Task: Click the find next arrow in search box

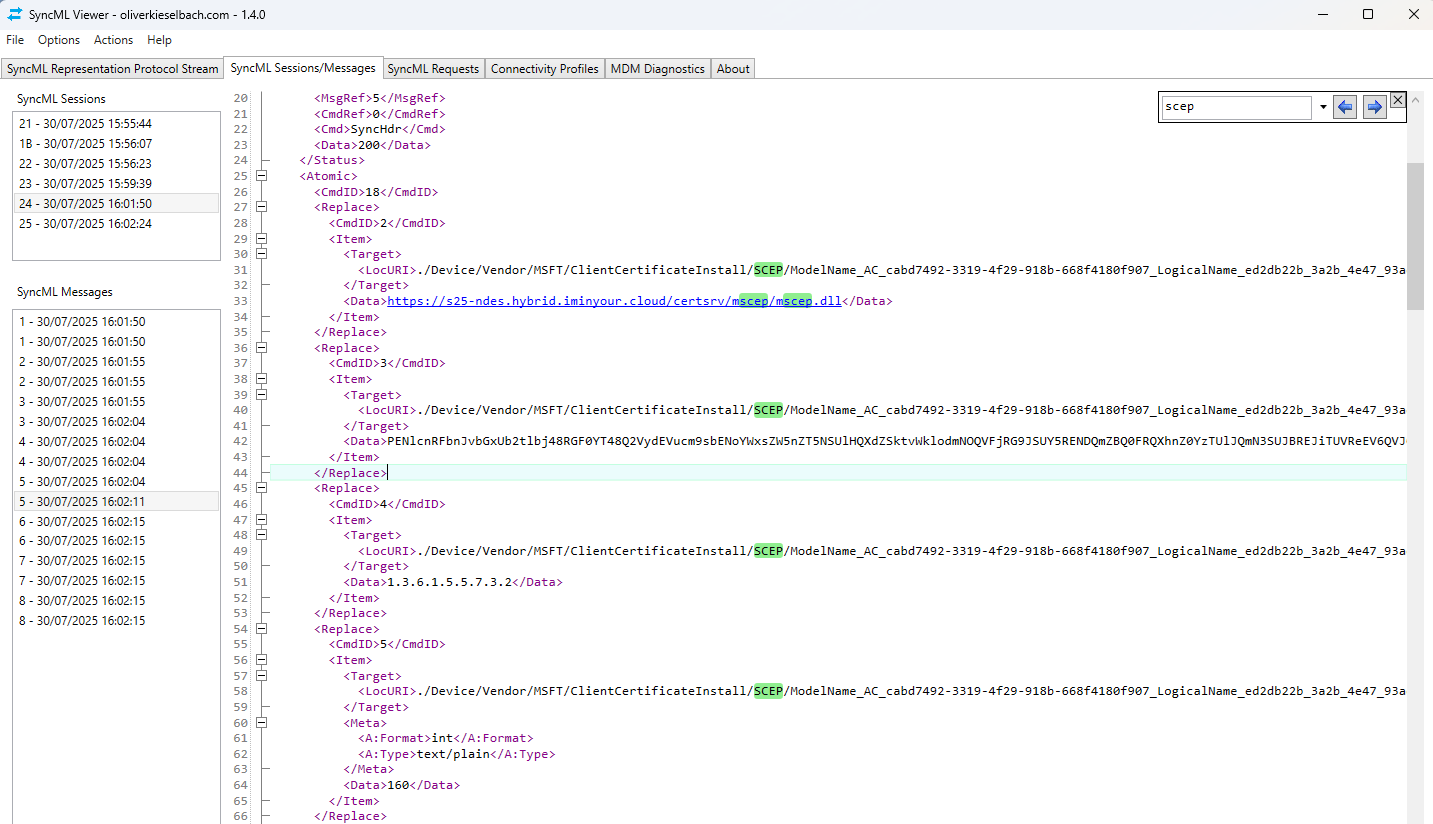Action: (1375, 107)
